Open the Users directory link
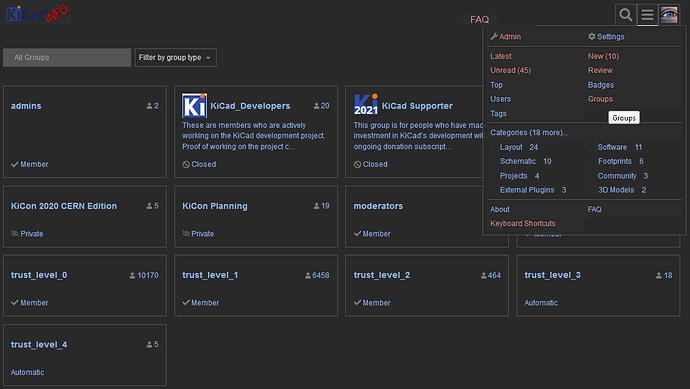The width and height of the screenshot is (690, 389). click(501, 99)
